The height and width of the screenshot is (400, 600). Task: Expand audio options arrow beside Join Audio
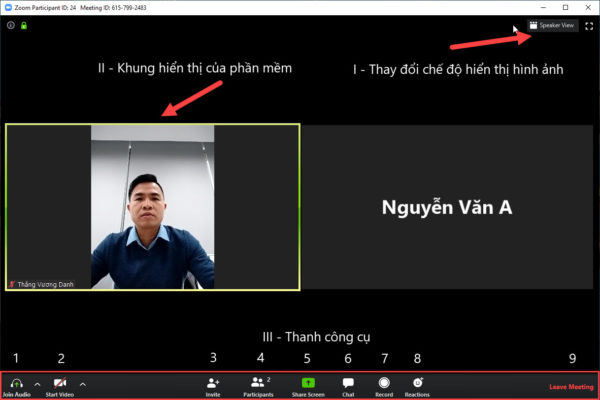point(37,383)
